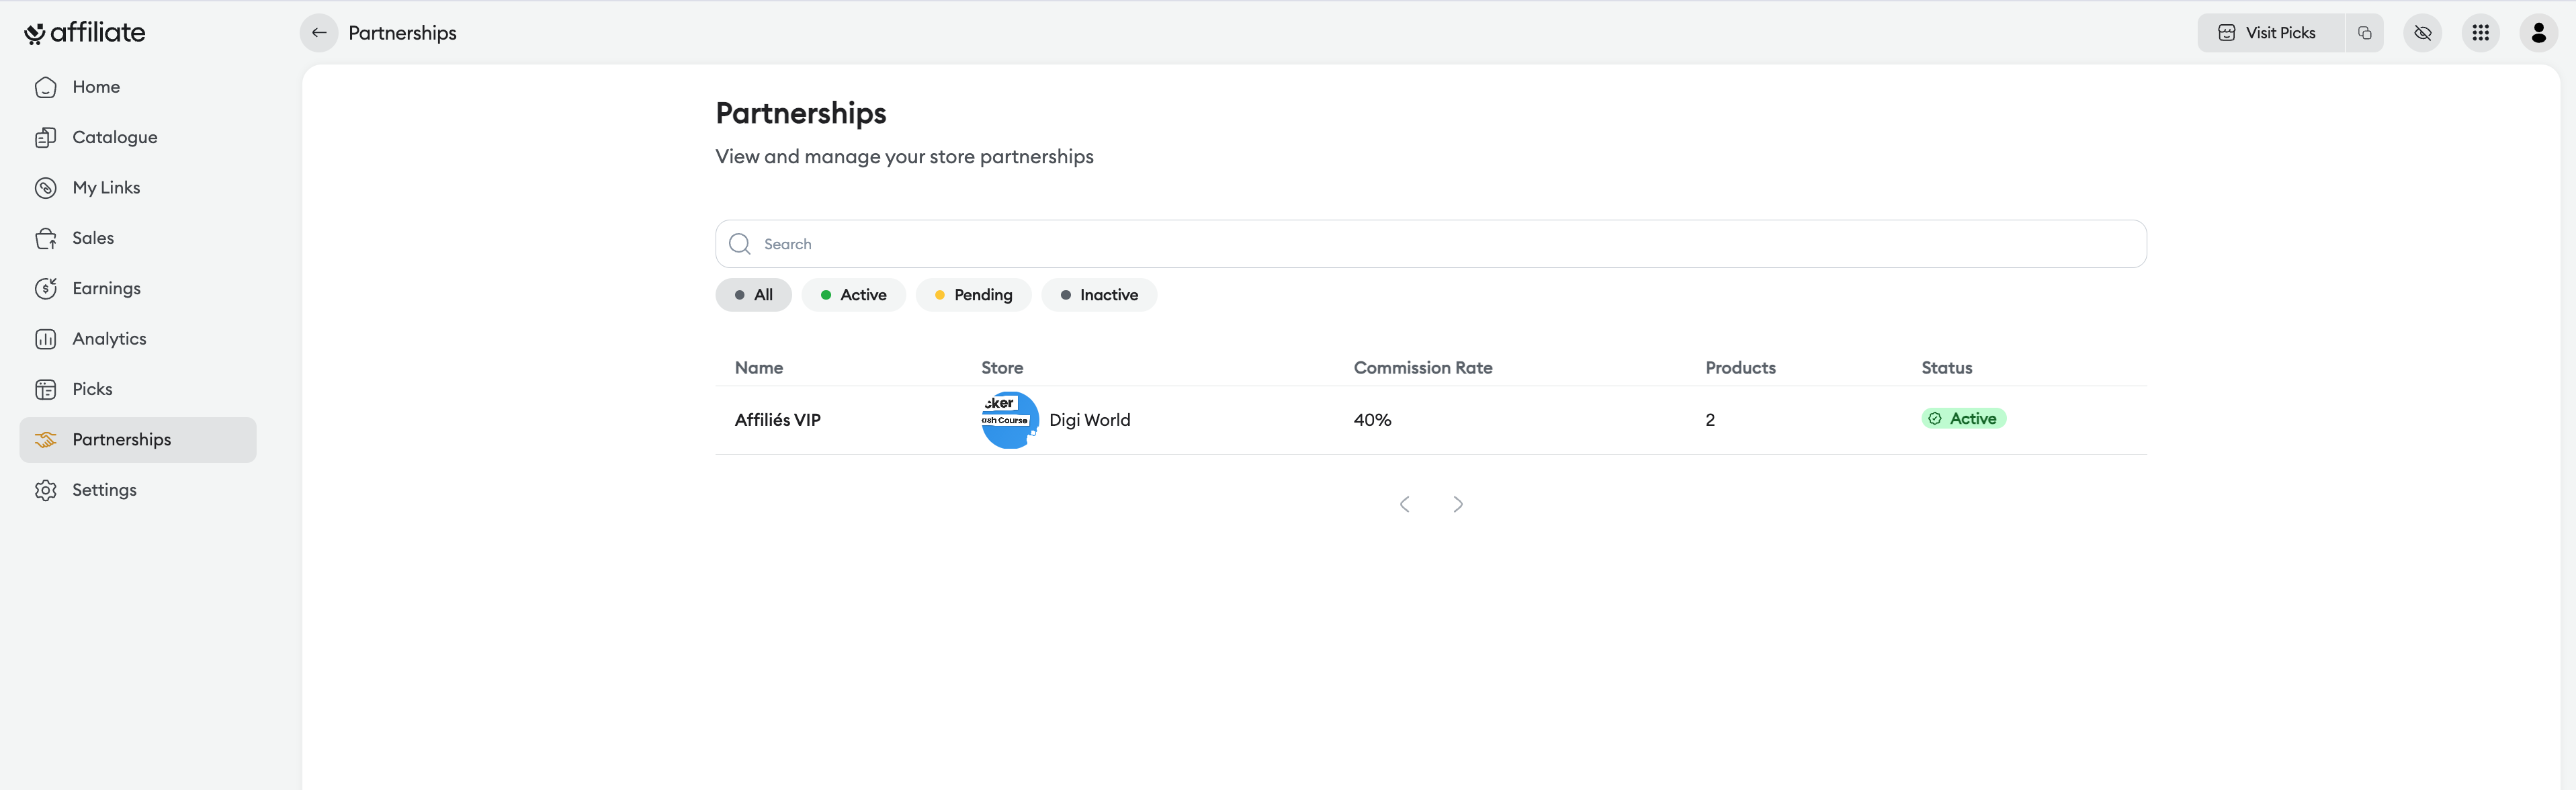Click the Visit Picks button
This screenshot has width=2576, height=790.
point(2269,33)
